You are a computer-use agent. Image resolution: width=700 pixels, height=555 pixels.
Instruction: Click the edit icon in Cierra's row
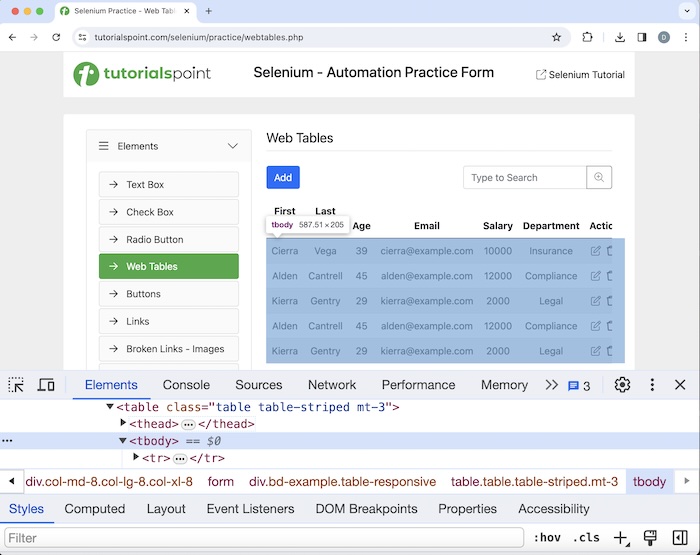[596, 251]
